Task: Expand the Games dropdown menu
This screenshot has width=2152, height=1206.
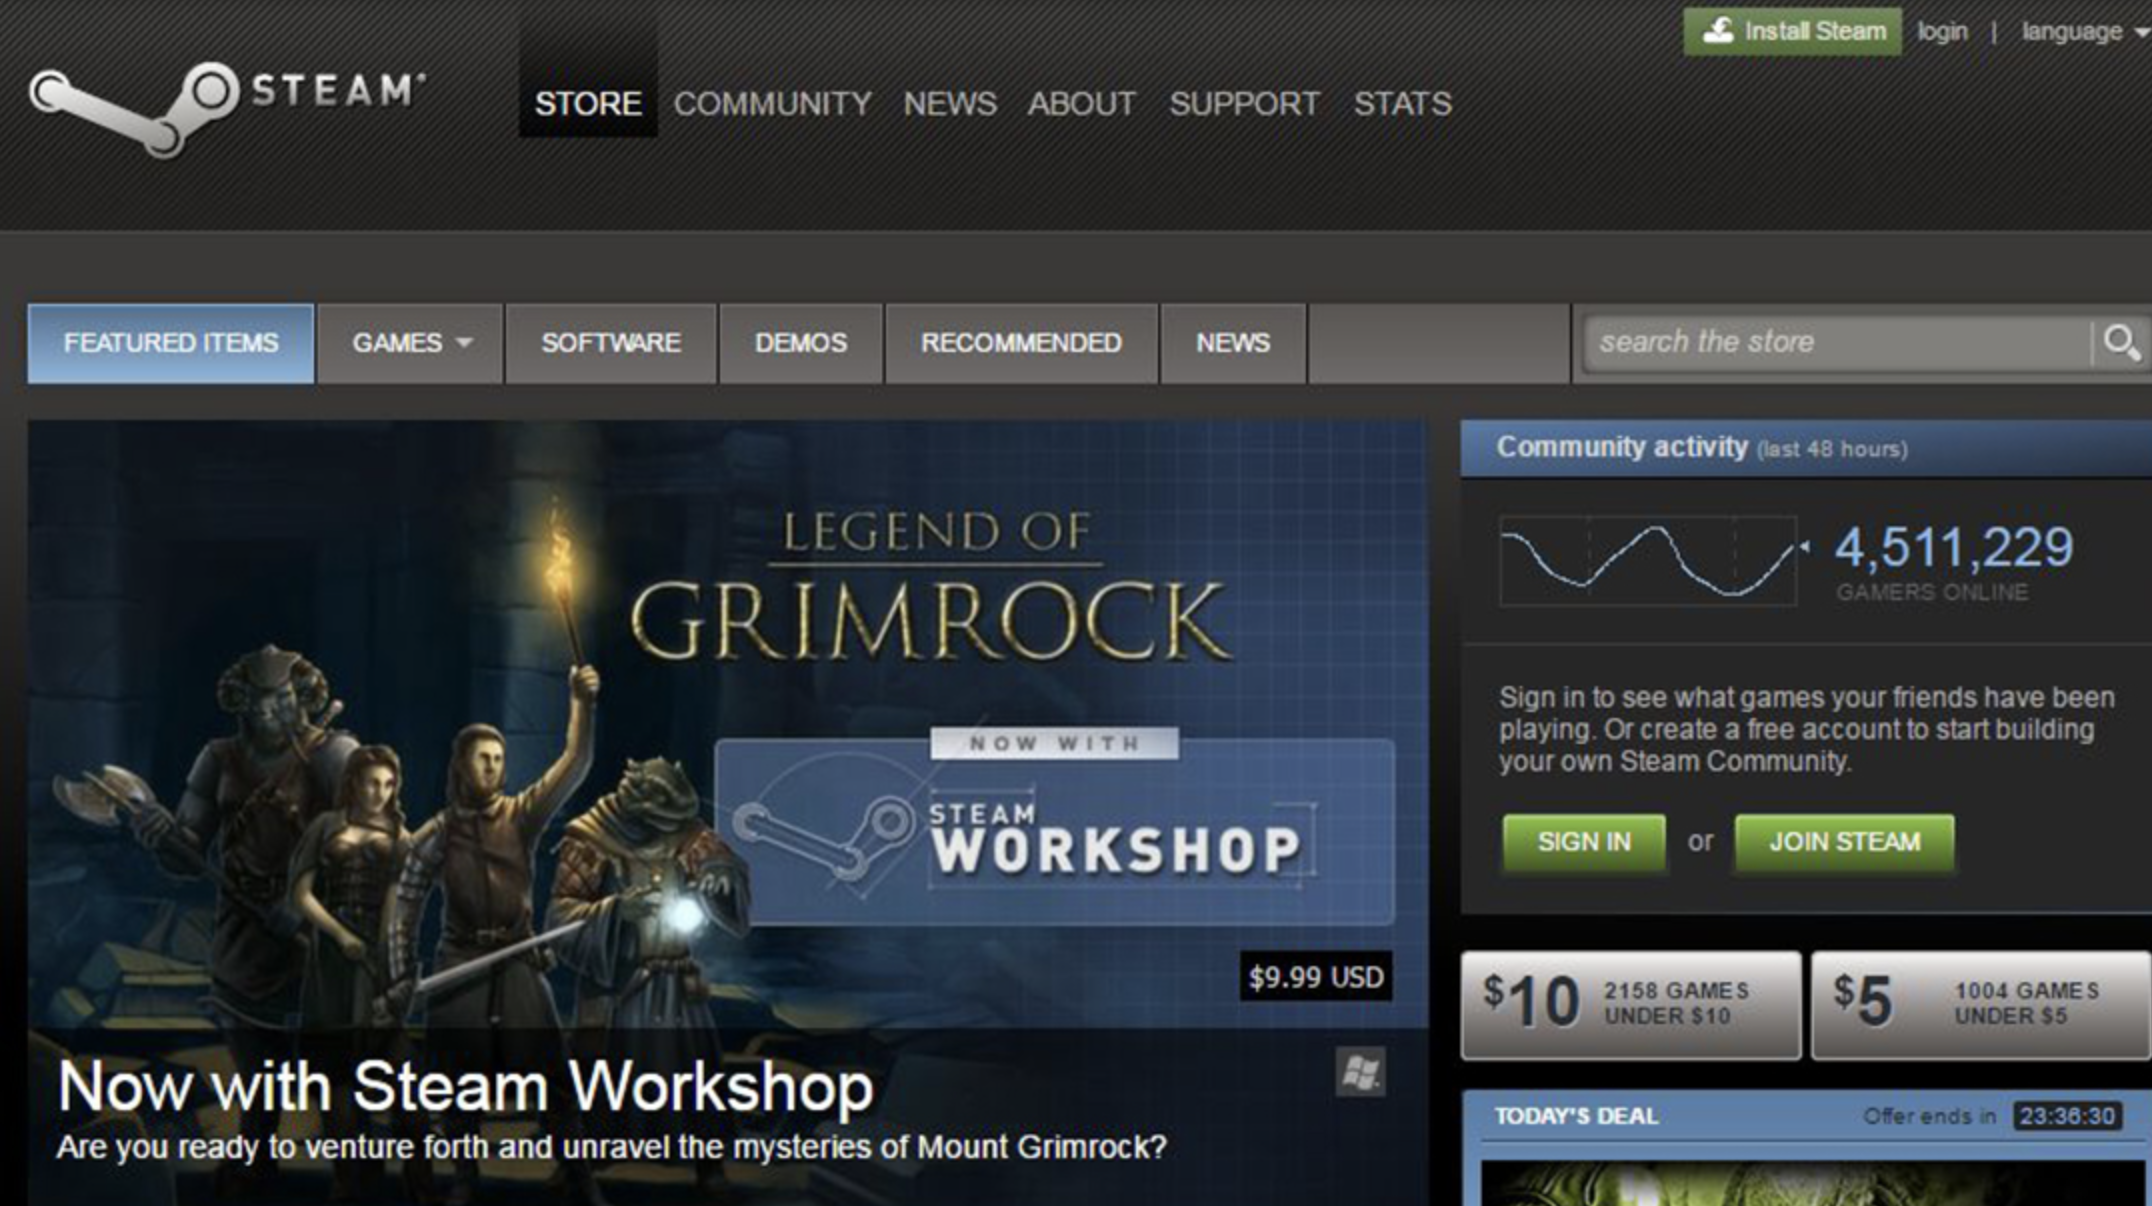Action: pyautogui.click(x=411, y=343)
